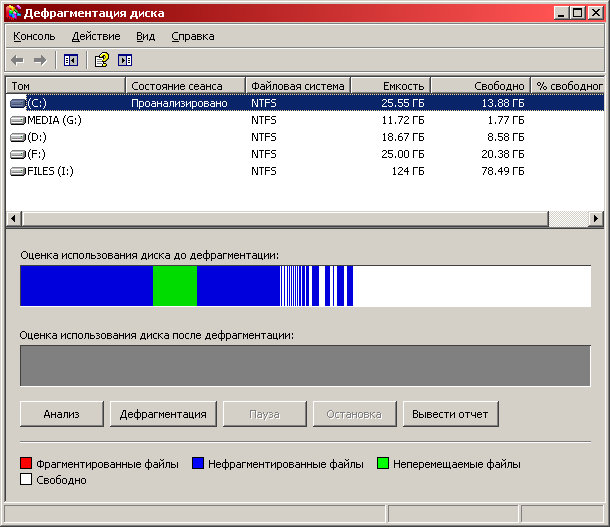
Task: Select the MEDIA (G:) drive icon
Action: click(x=18, y=120)
